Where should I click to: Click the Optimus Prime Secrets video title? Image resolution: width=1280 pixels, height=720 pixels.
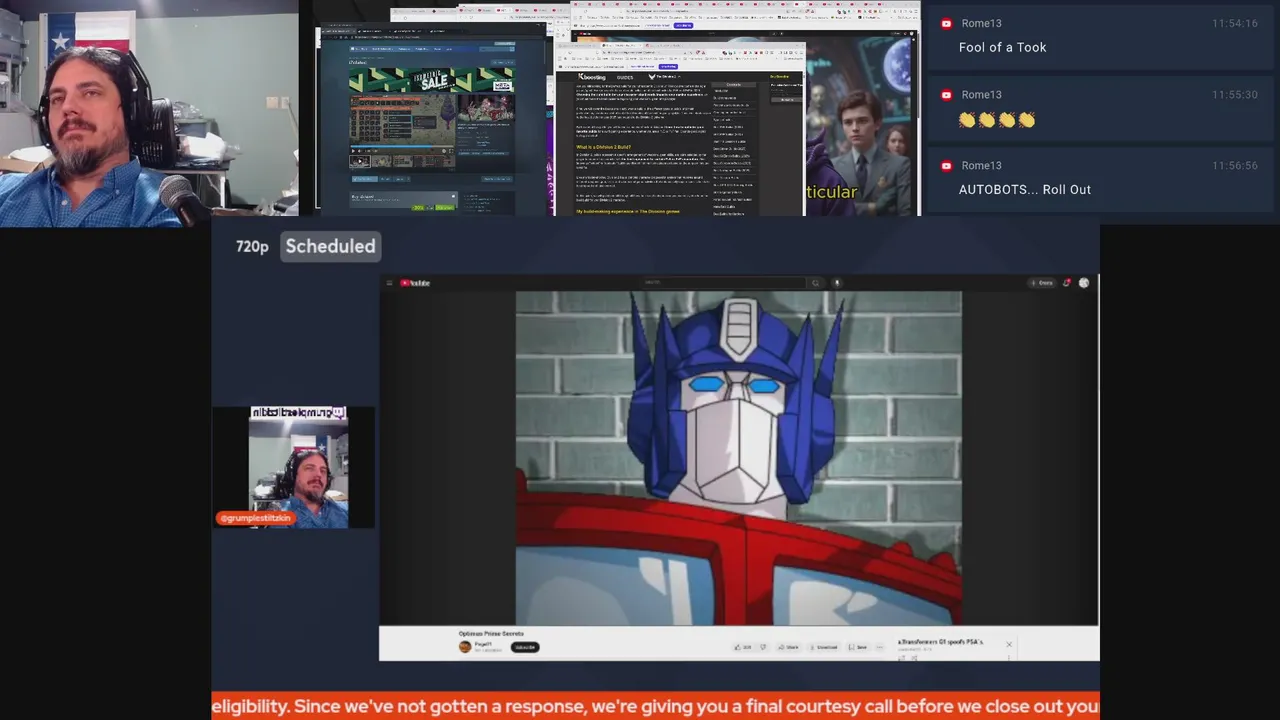[491, 633]
